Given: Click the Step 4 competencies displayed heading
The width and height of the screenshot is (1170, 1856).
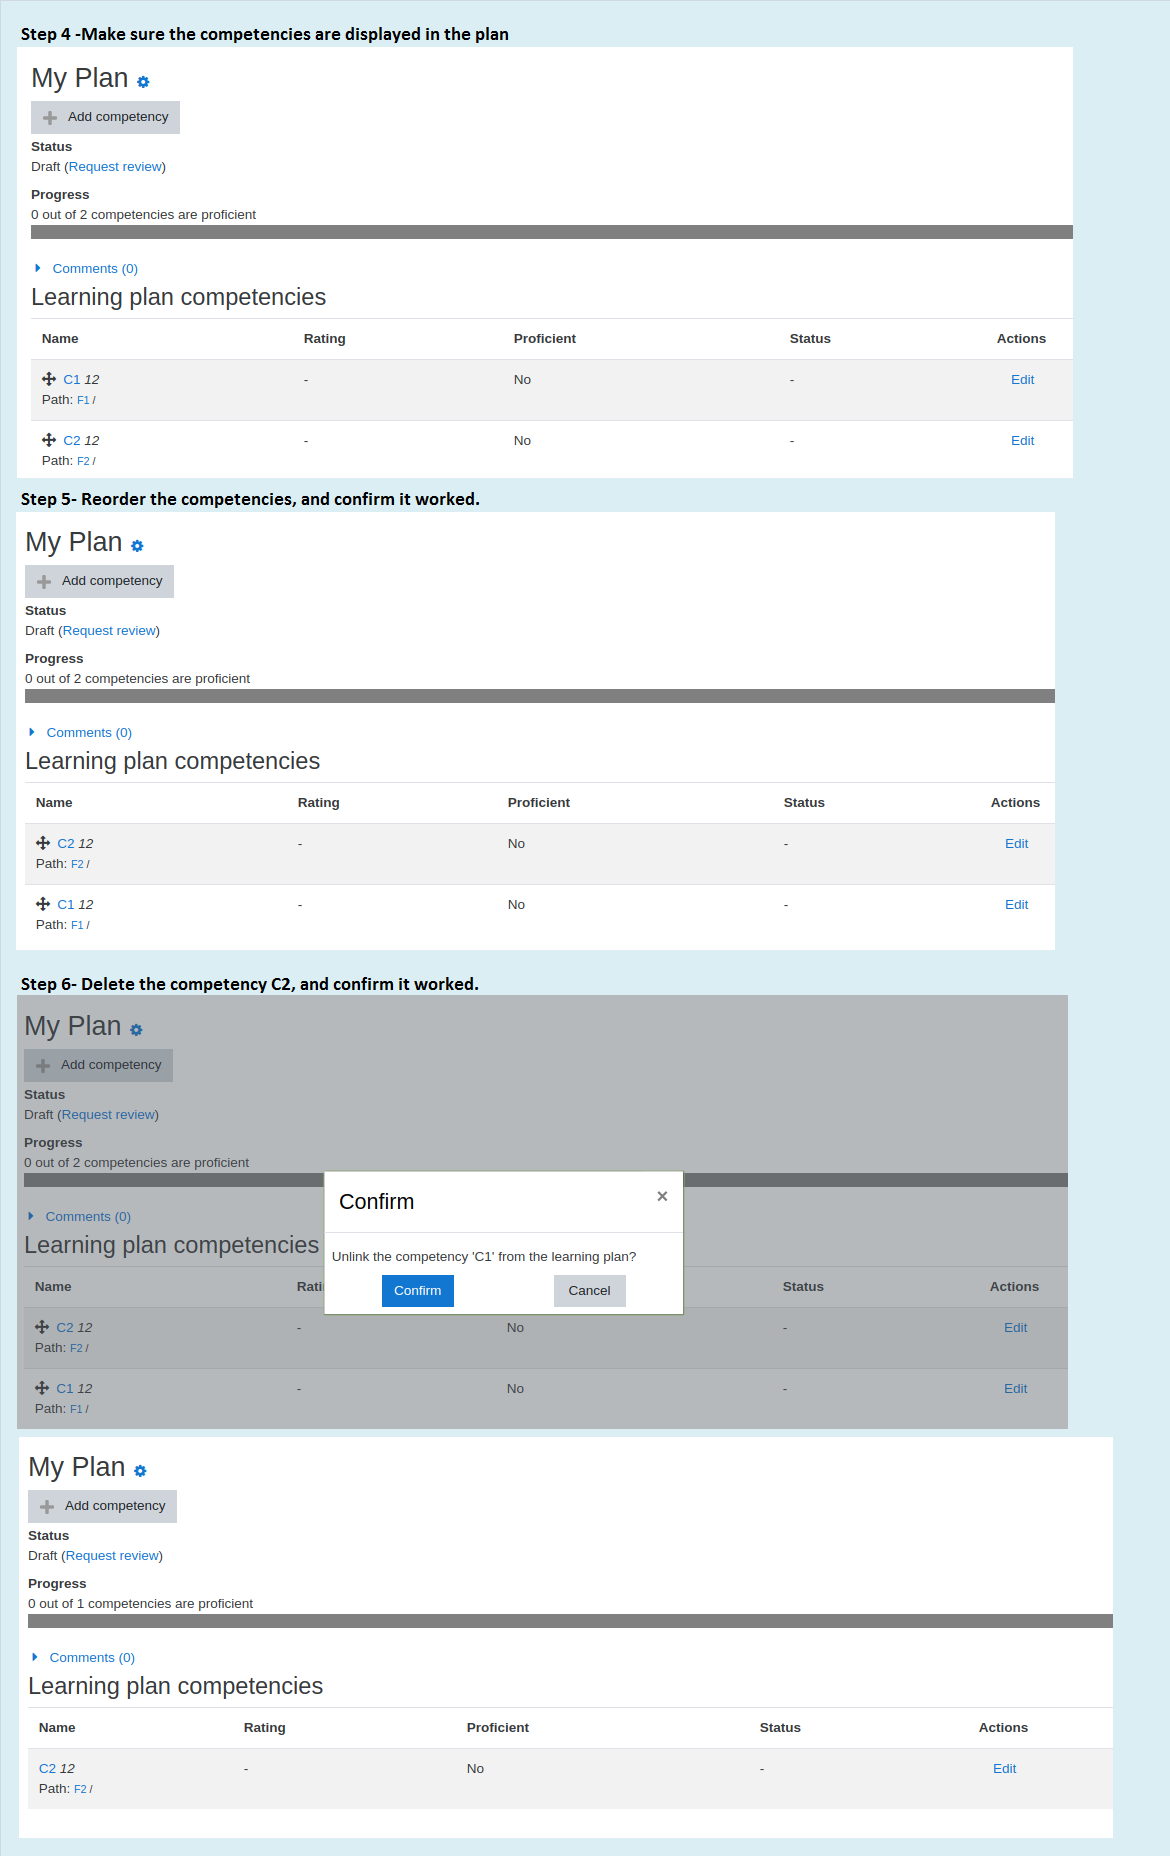Looking at the screenshot, I should 264,34.
